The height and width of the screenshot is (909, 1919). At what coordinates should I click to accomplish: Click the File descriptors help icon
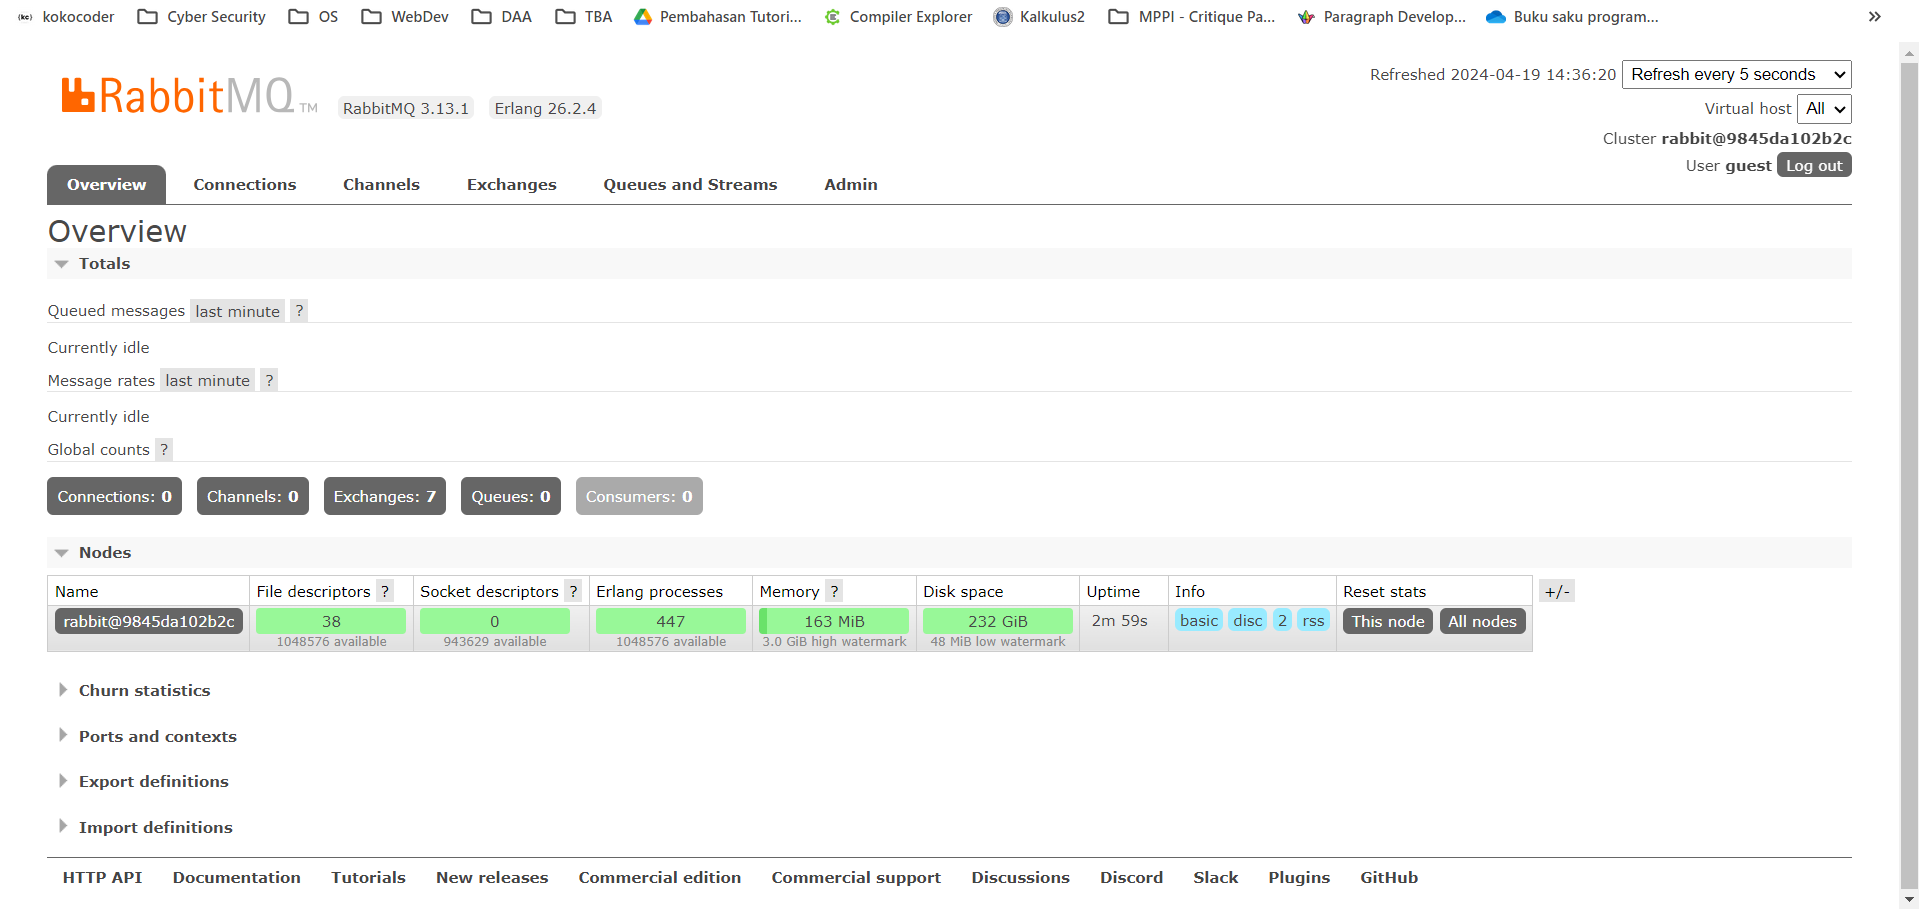coord(385,591)
